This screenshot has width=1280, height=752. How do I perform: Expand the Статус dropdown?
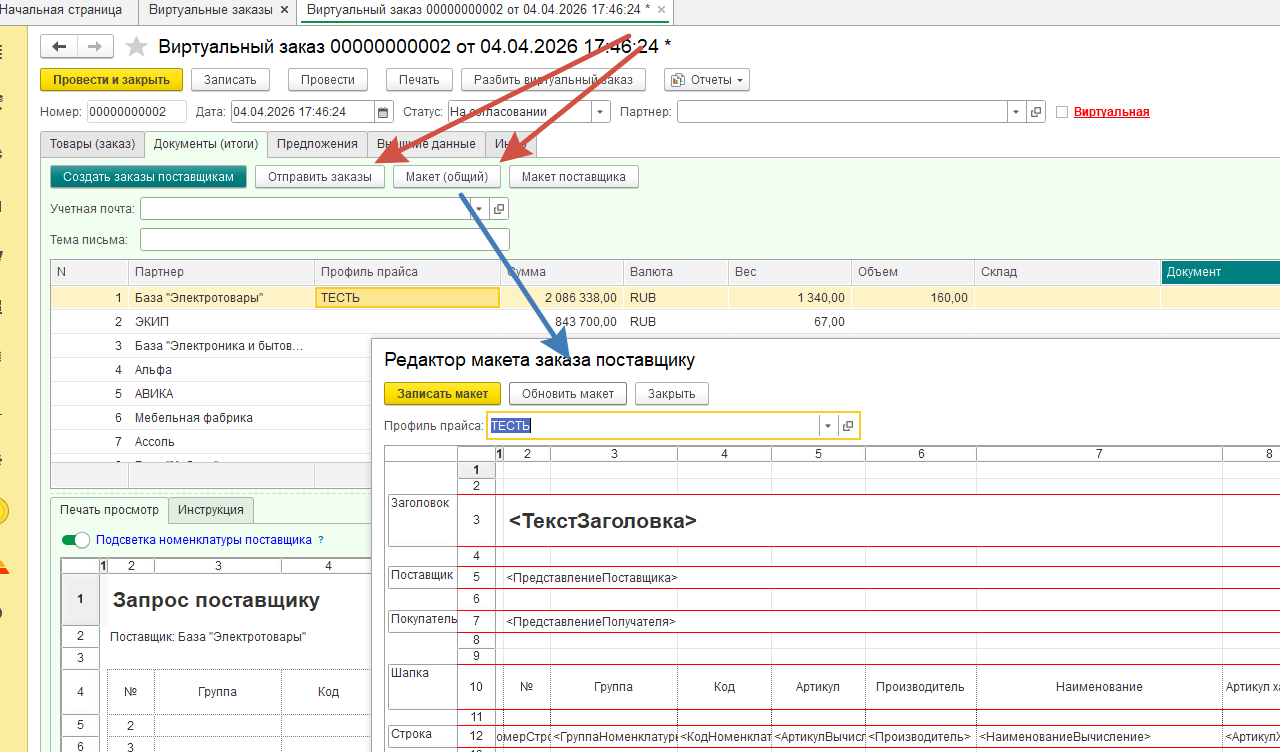pyautogui.click(x=600, y=112)
